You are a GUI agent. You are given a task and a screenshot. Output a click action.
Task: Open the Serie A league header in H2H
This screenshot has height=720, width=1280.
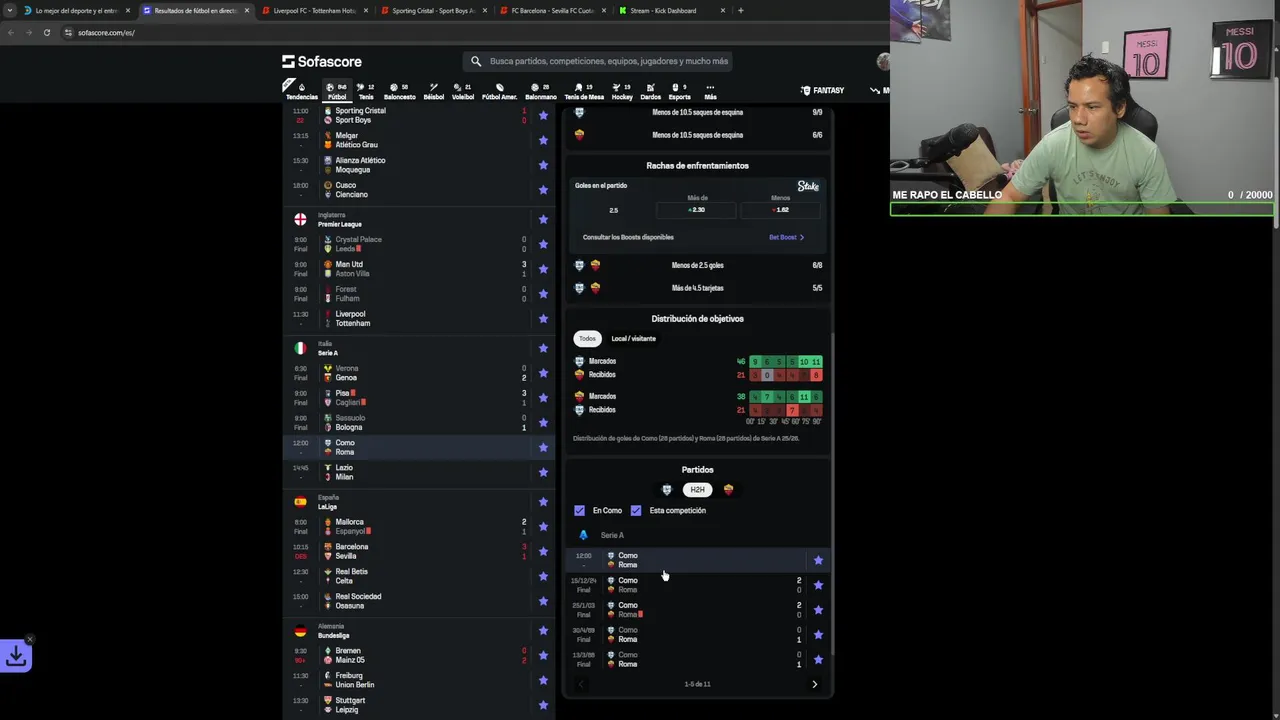point(612,535)
